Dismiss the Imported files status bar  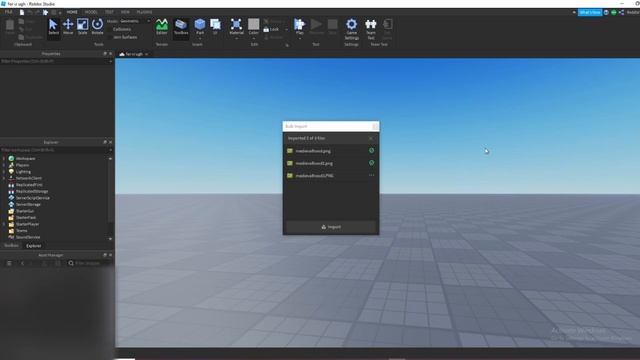[371, 138]
